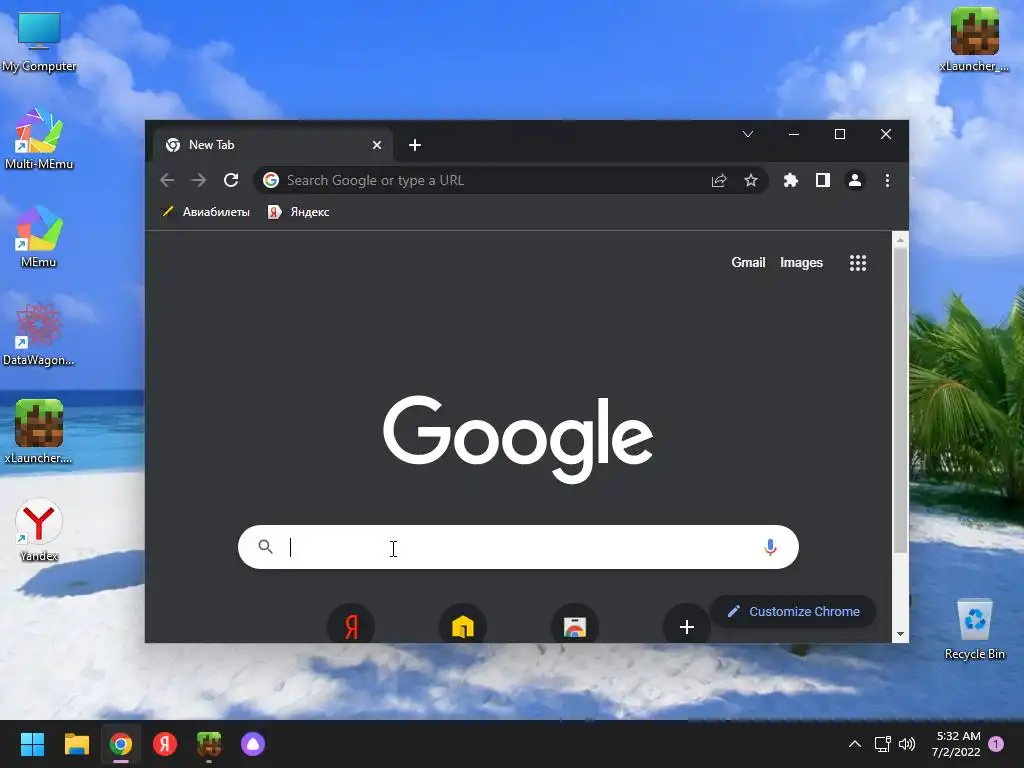This screenshot has width=1024, height=768.
Task: Select the MEmu desktop icon
Action: coord(39,236)
